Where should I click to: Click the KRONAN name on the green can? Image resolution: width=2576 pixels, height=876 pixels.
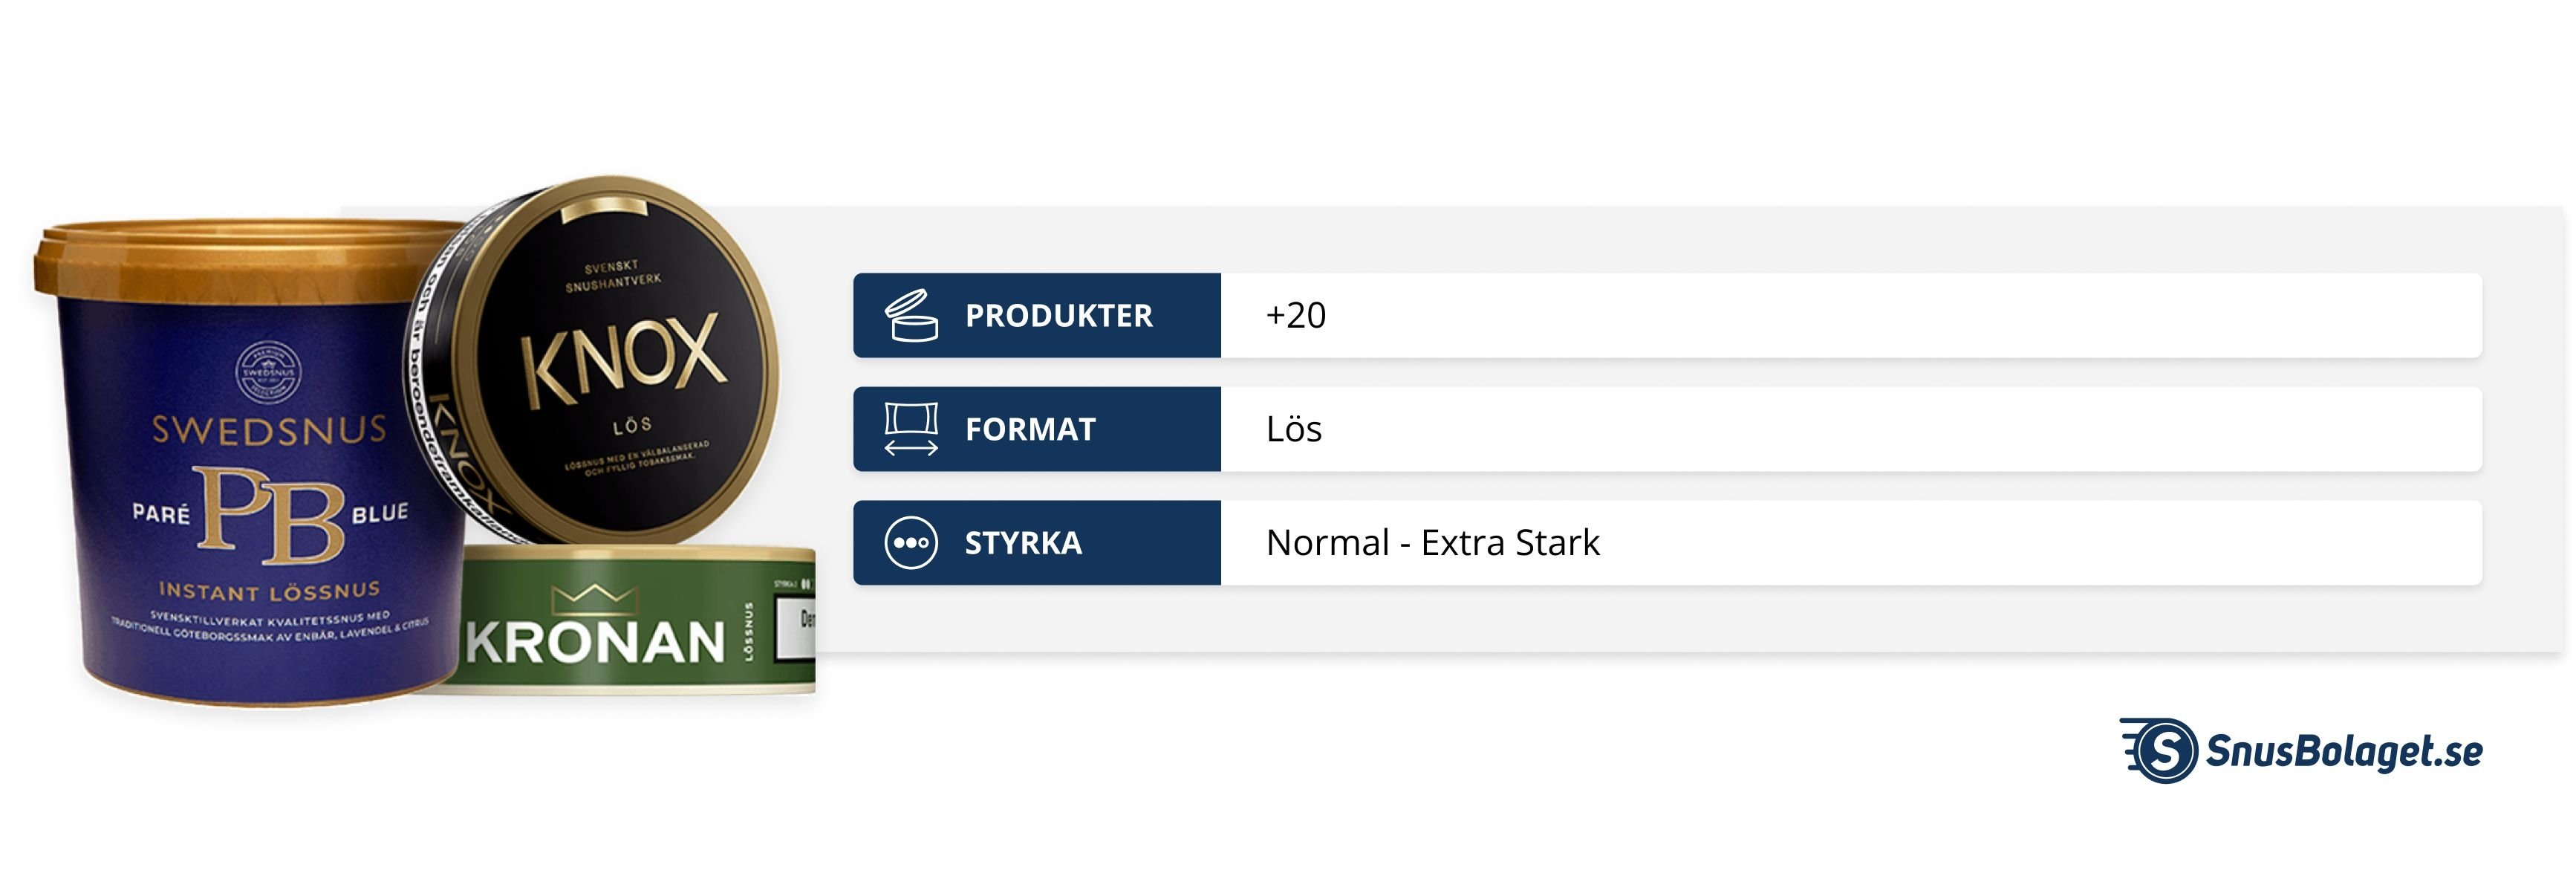click(x=595, y=642)
